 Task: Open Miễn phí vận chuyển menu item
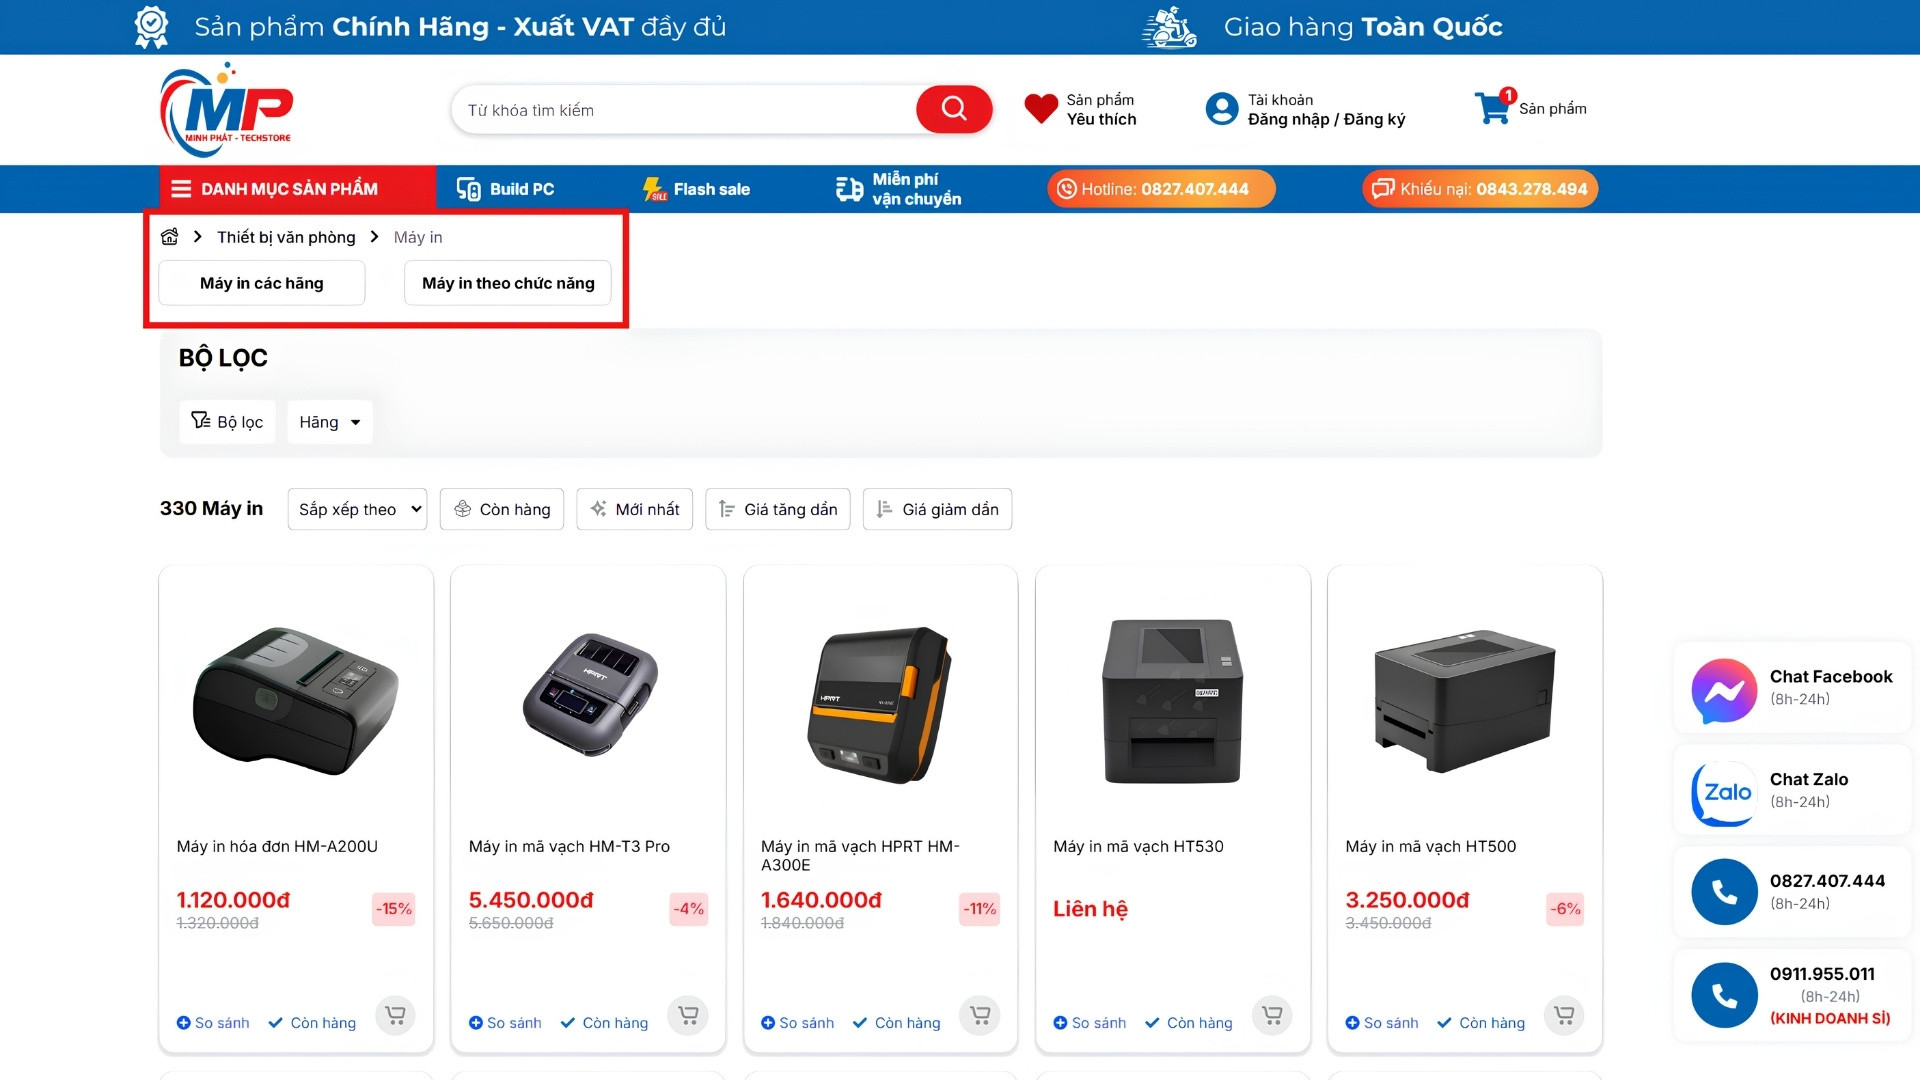pos(898,189)
